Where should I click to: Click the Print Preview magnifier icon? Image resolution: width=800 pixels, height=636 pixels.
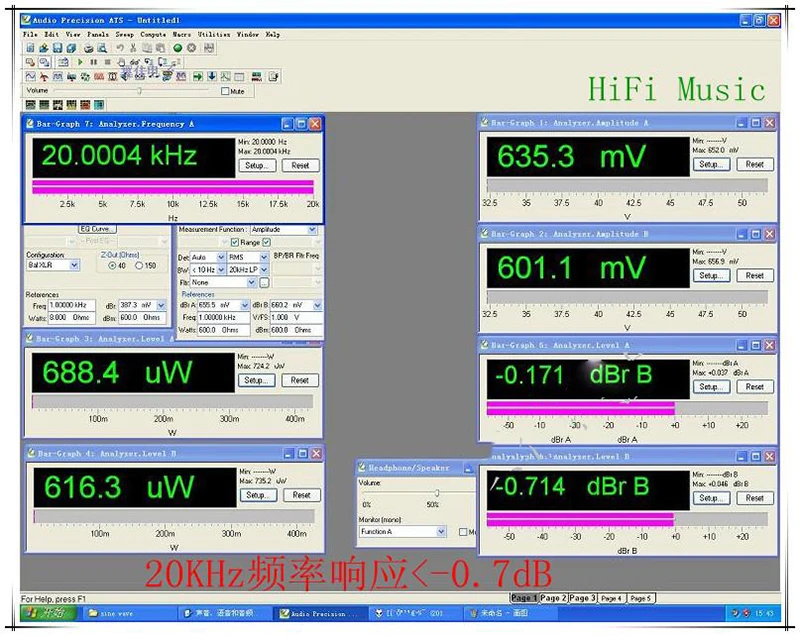pyautogui.click(x=102, y=48)
